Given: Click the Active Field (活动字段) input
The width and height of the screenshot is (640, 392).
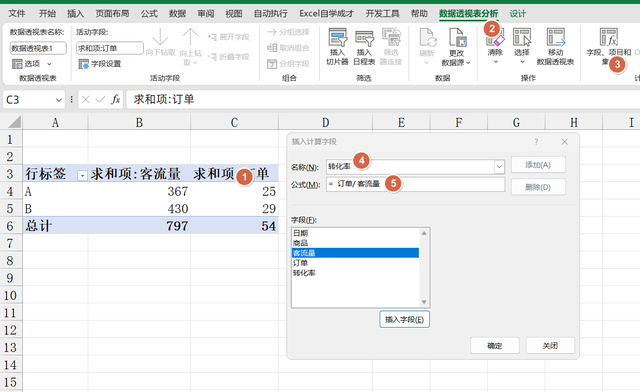Looking at the screenshot, I should point(110,48).
